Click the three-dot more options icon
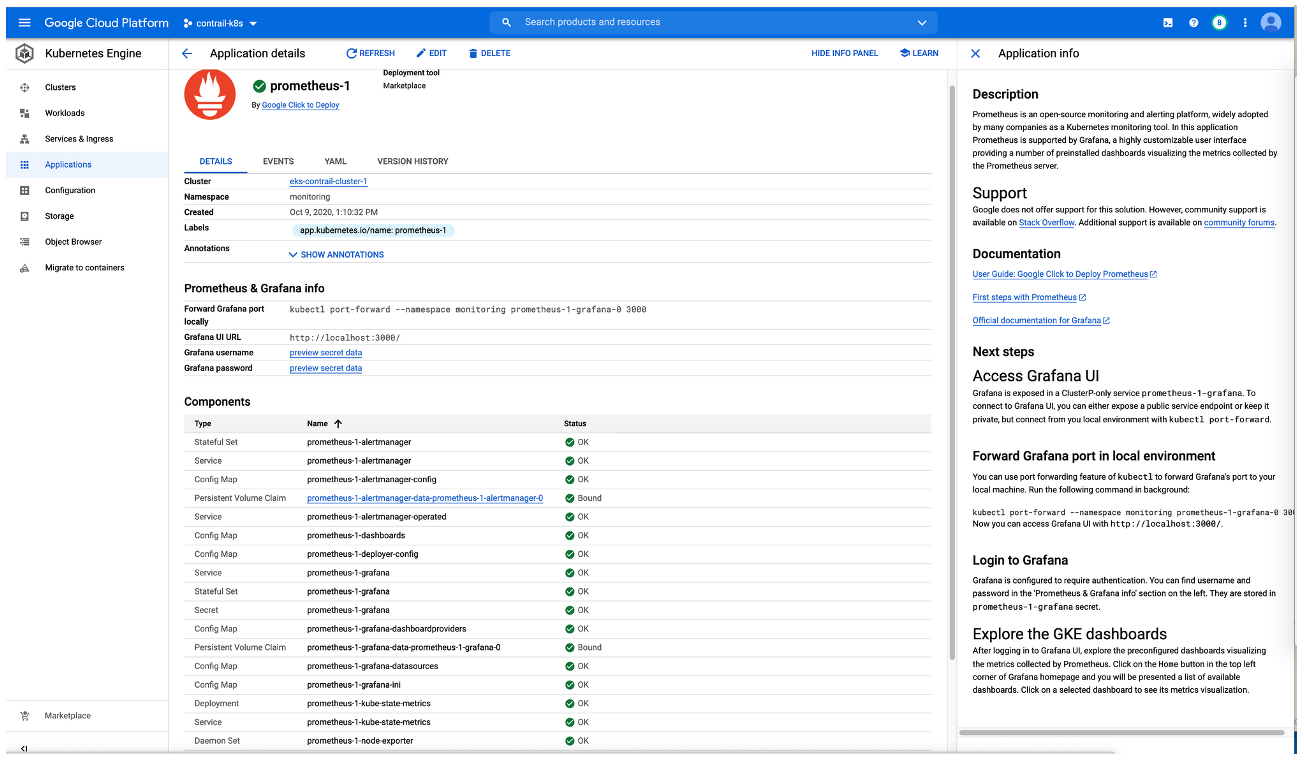The image size is (1304, 764). tap(1245, 22)
